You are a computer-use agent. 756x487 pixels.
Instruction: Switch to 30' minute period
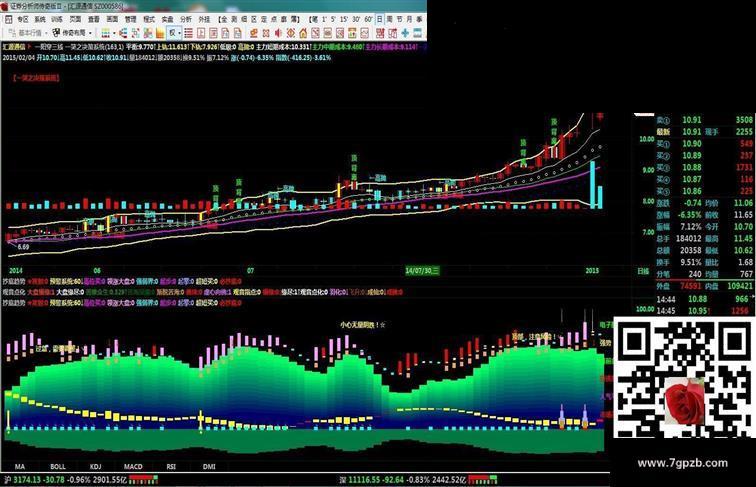tap(356, 19)
